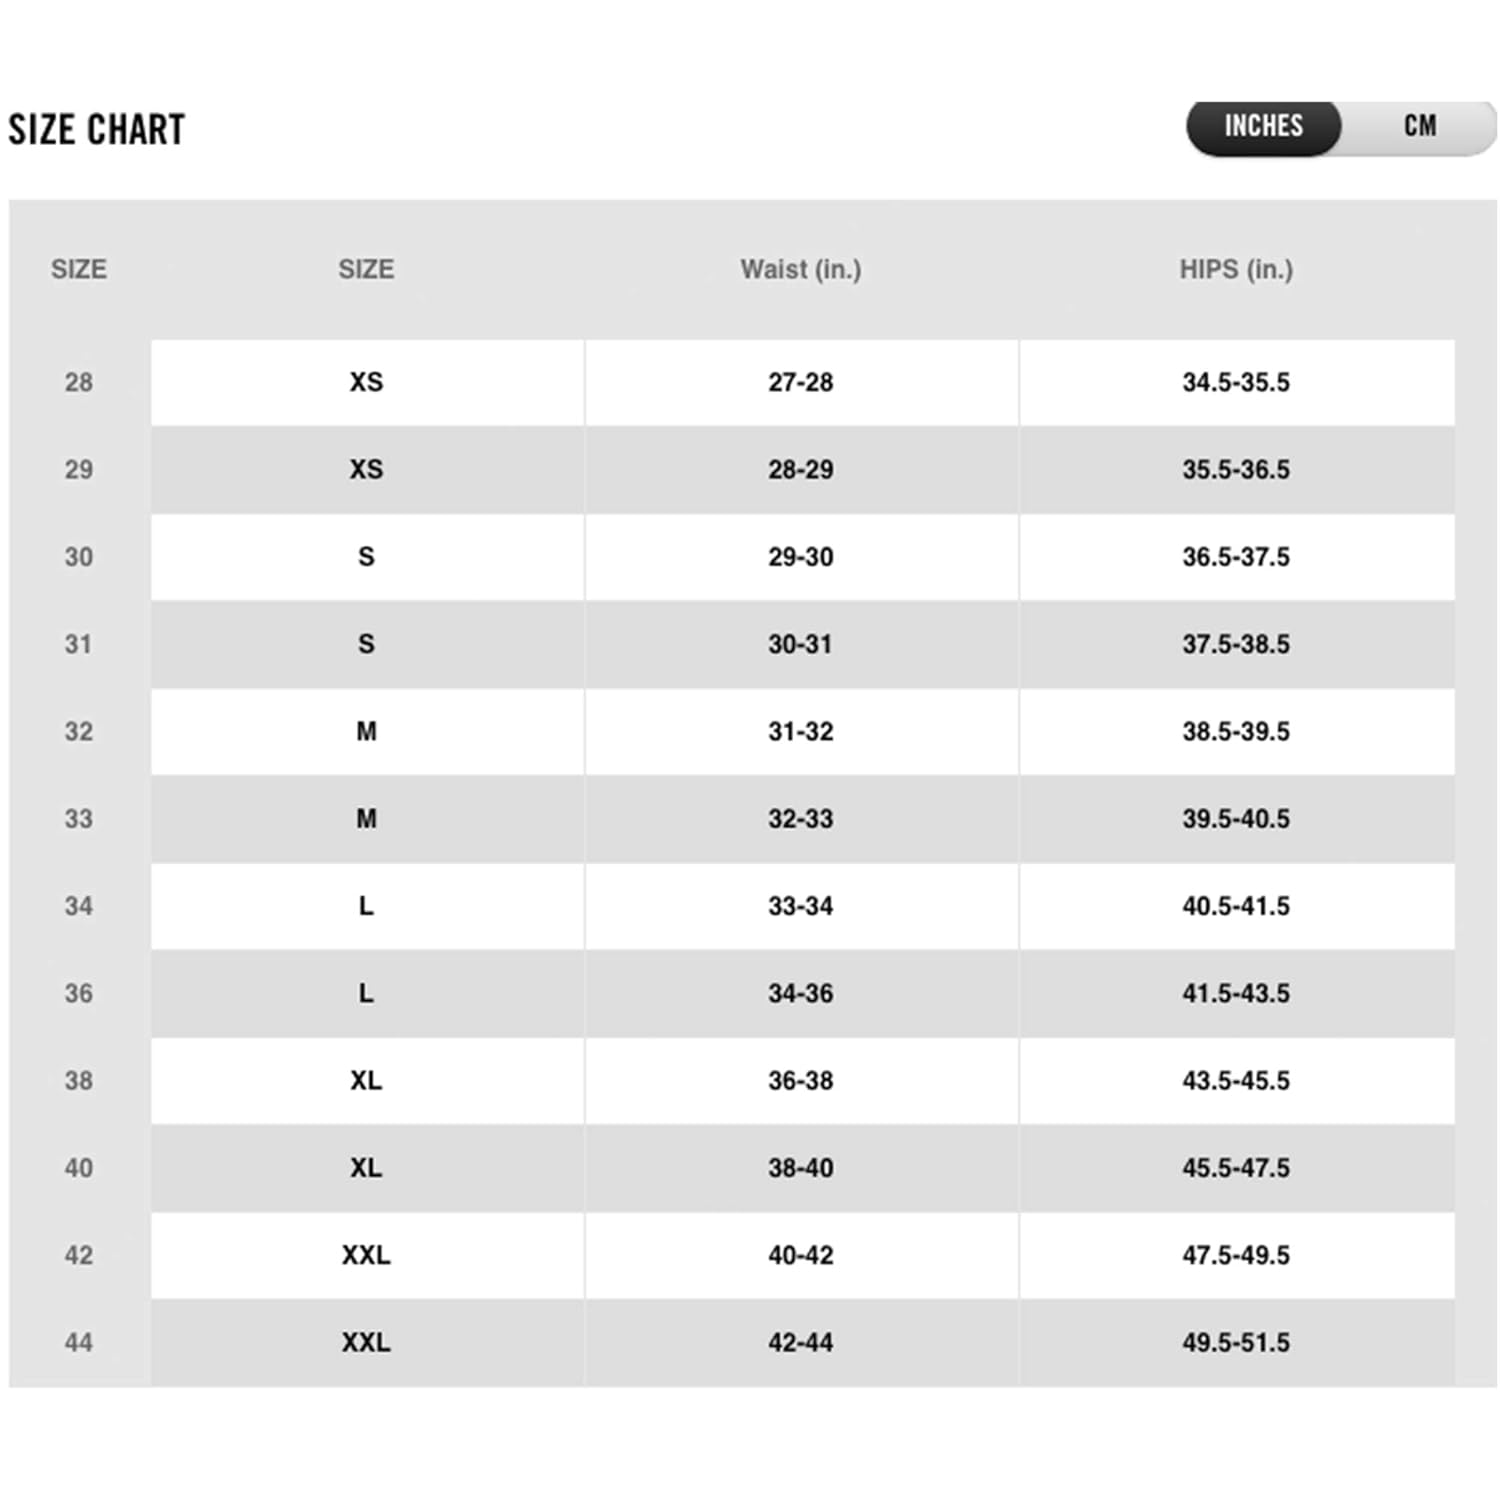Switch the size chart to CM units
The image size is (1500, 1500).
point(1419,126)
